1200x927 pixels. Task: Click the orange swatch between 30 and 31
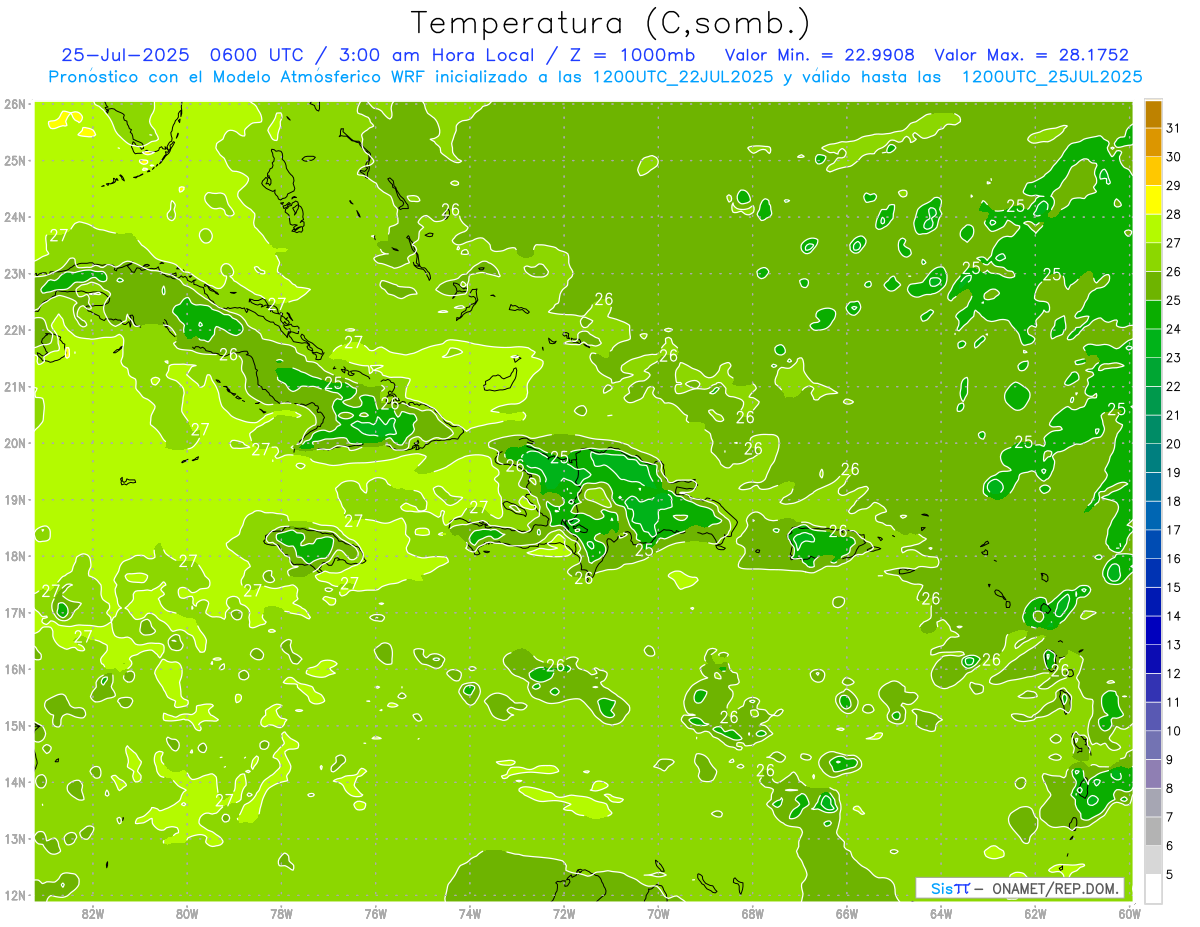(1153, 143)
